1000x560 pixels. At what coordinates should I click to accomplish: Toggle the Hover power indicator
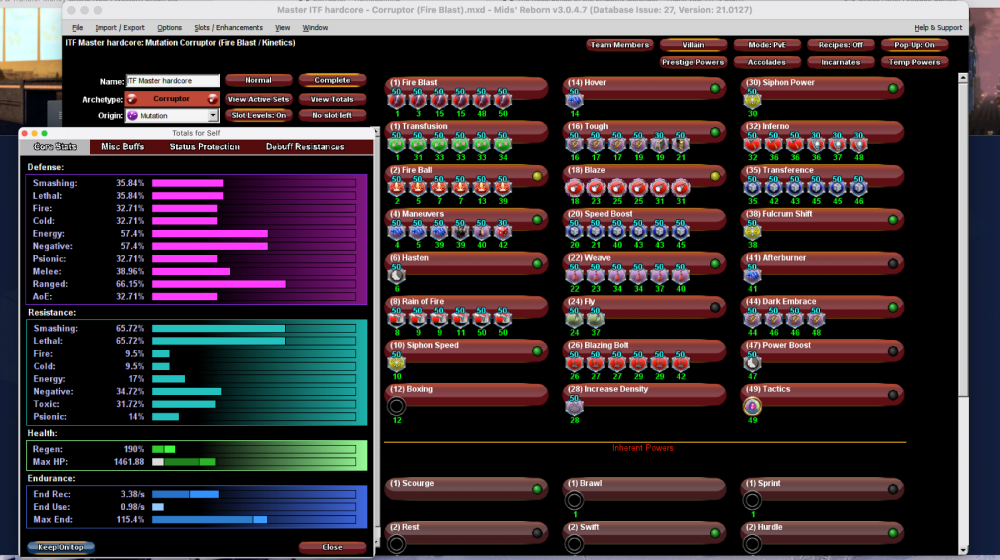pyautogui.click(x=715, y=89)
